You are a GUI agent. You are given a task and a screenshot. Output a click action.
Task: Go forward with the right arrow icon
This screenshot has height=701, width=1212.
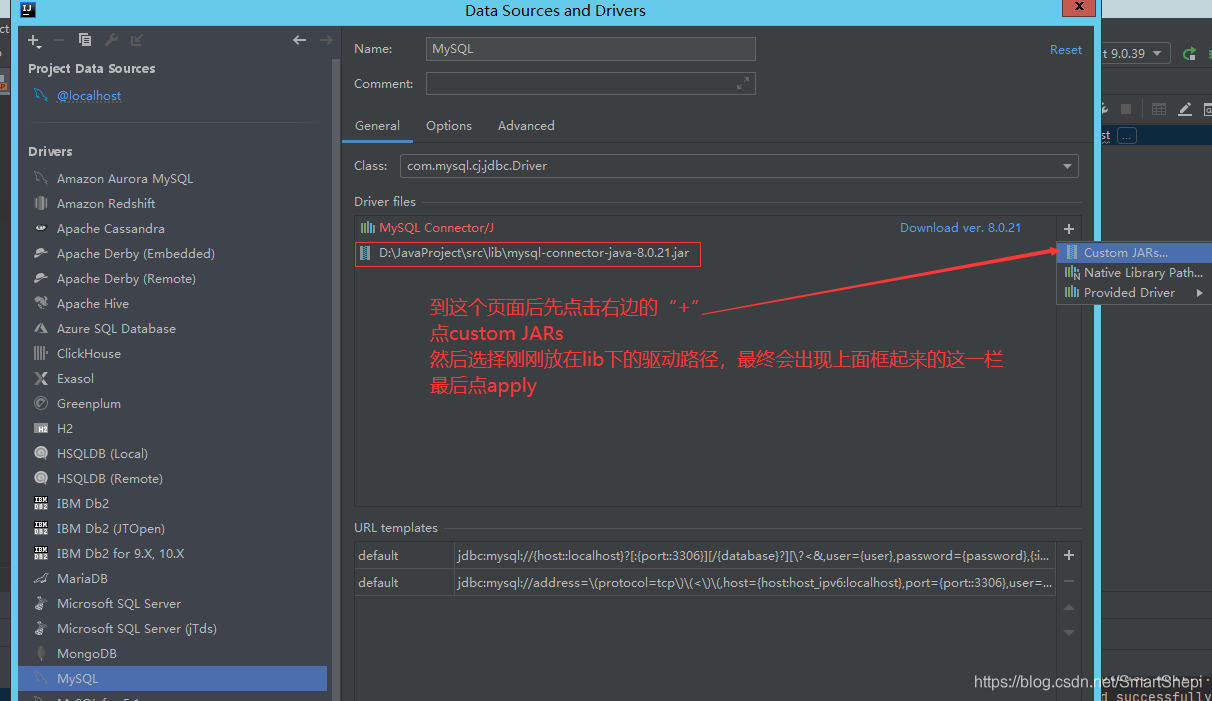pyautogui.click(x=326, y=40)
